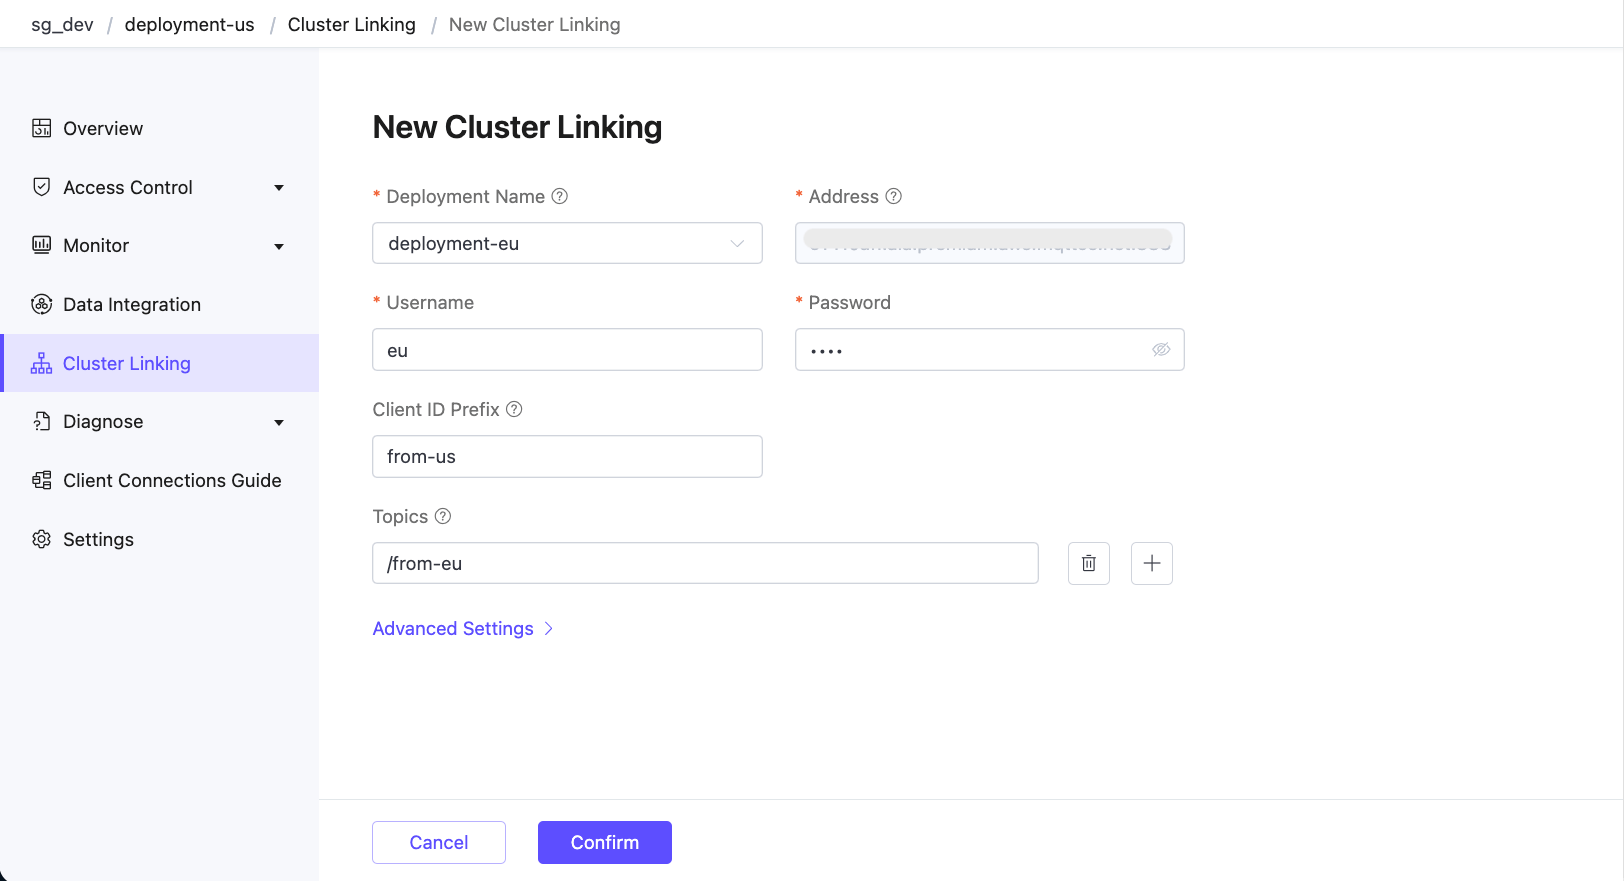This screenshot has height=881, width=1624.
Task: Click the Data Integration icon
Action: coord(41,304)
